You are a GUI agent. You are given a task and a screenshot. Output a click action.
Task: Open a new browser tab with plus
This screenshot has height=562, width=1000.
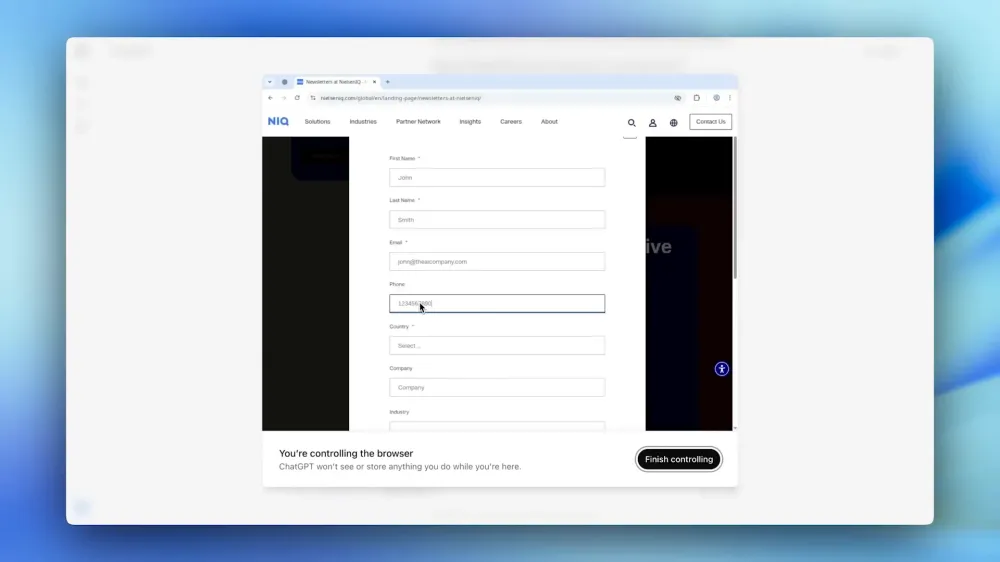click(x=387, y=82)
